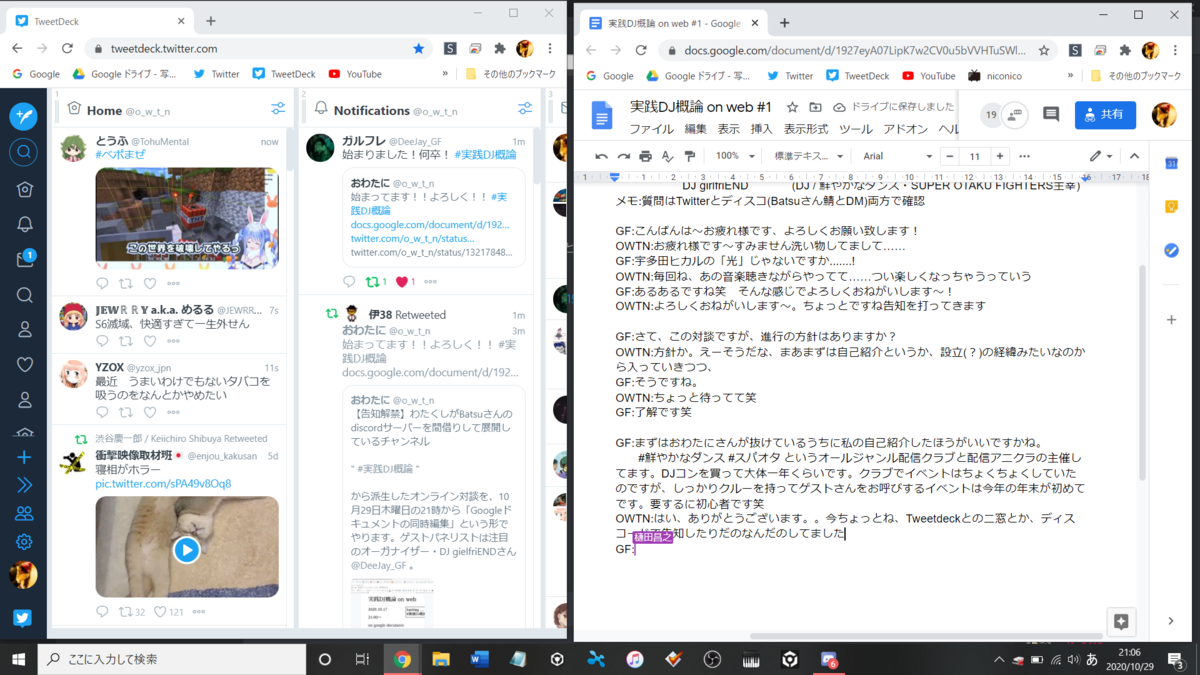Hide the Docs side panel with arrow
Image resolution: width=1200 pixels, height=675 pixels.
[x=1171, y=621]
